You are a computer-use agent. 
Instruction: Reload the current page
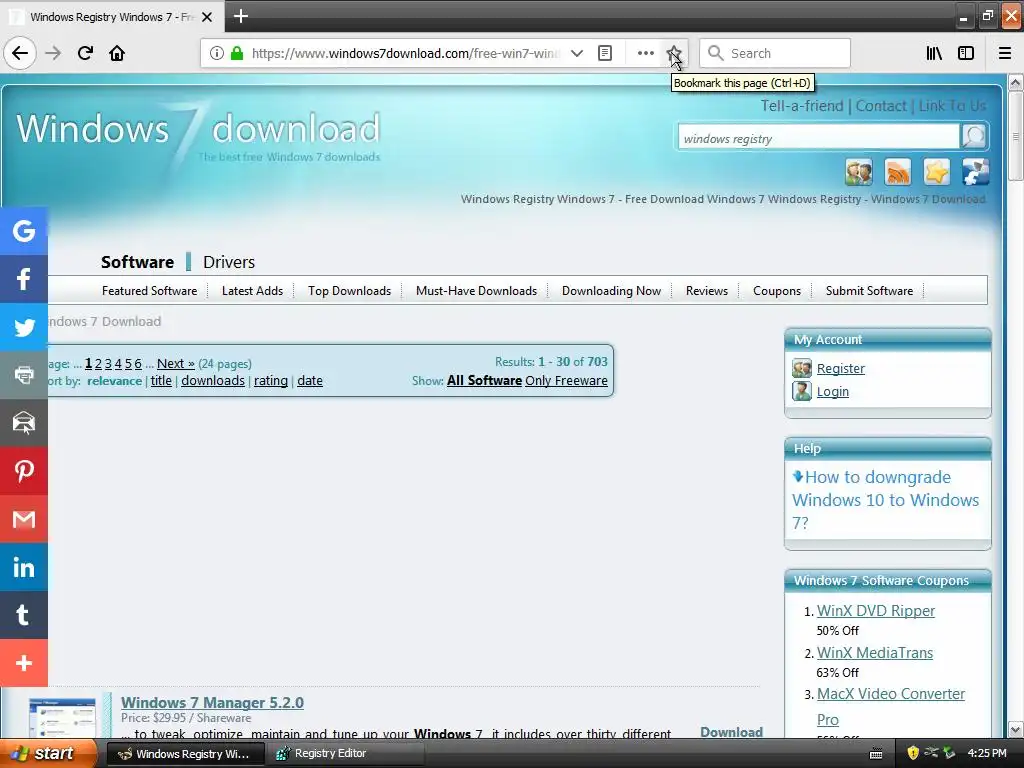[x=85, y=53]
